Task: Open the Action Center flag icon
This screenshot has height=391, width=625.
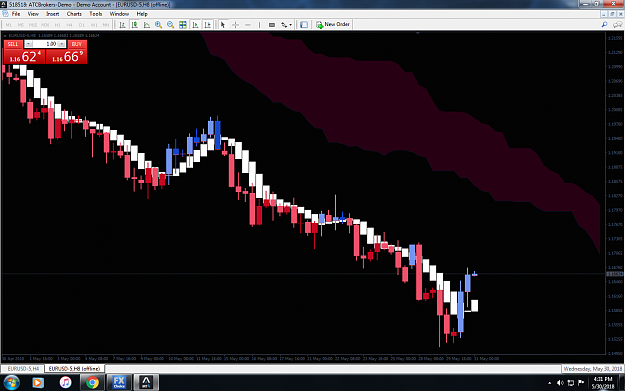Action: [581, 383]
